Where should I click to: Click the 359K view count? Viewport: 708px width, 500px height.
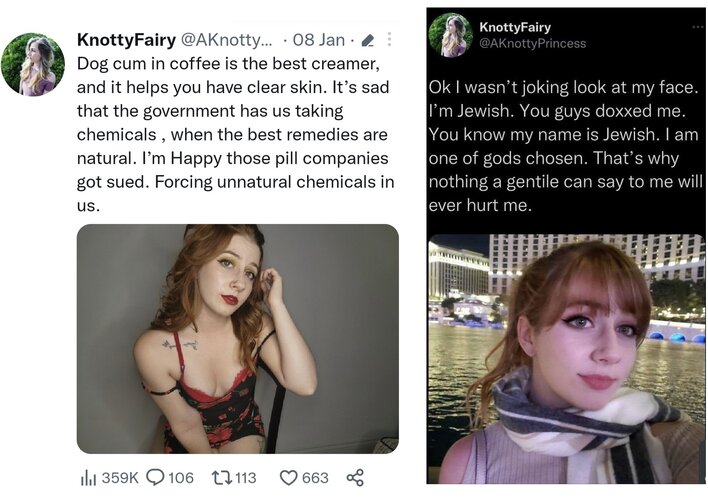coord(120,477)
